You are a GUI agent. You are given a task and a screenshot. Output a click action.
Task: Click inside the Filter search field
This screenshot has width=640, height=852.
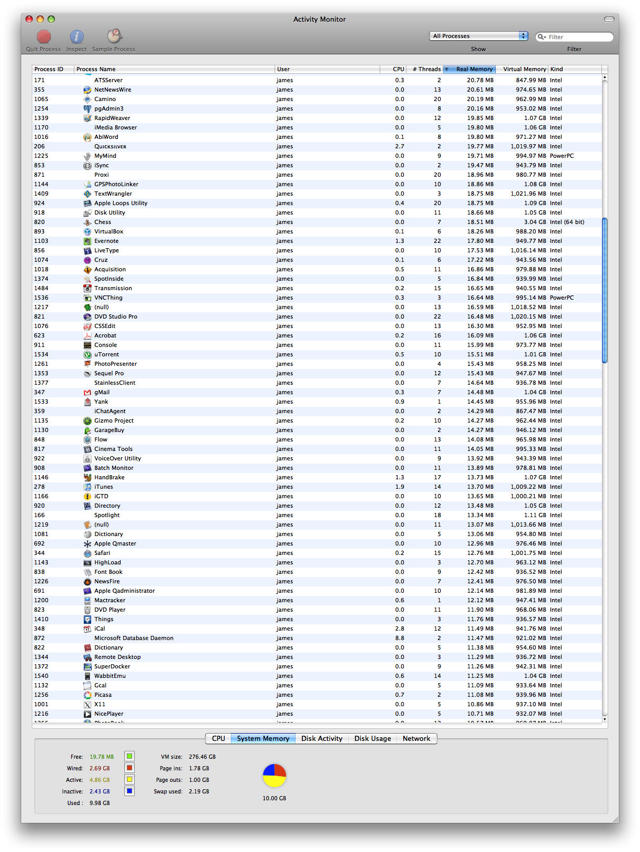click(x=578, y=37)
